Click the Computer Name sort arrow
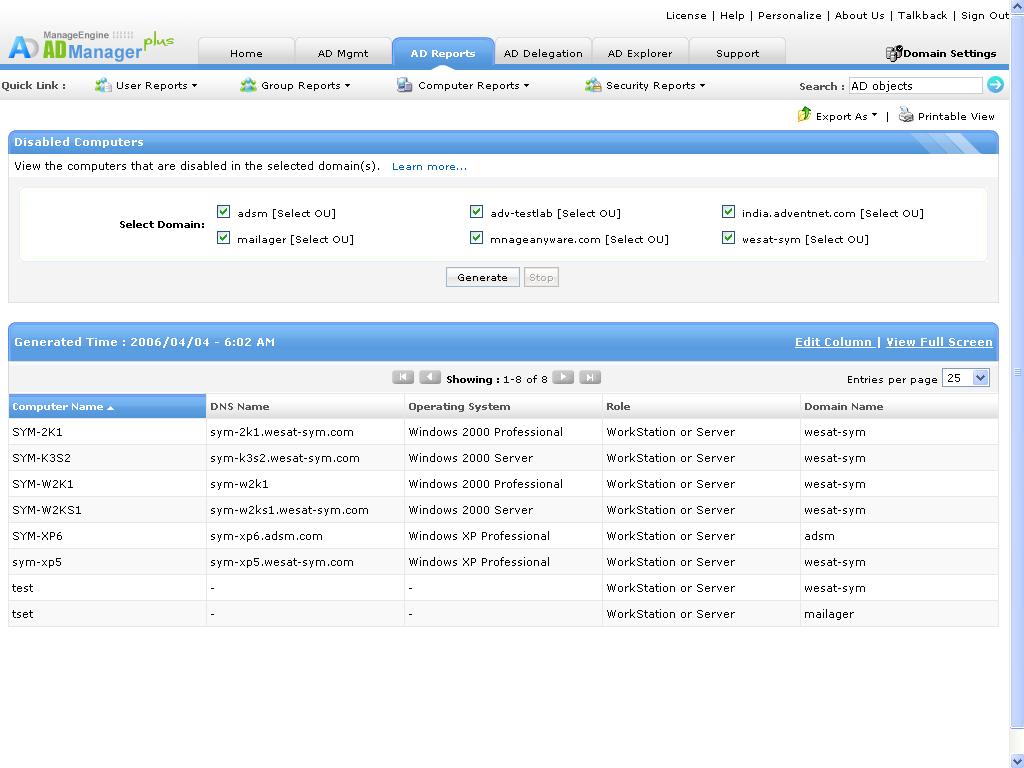1024x768 pixels. tap(110, 408)
